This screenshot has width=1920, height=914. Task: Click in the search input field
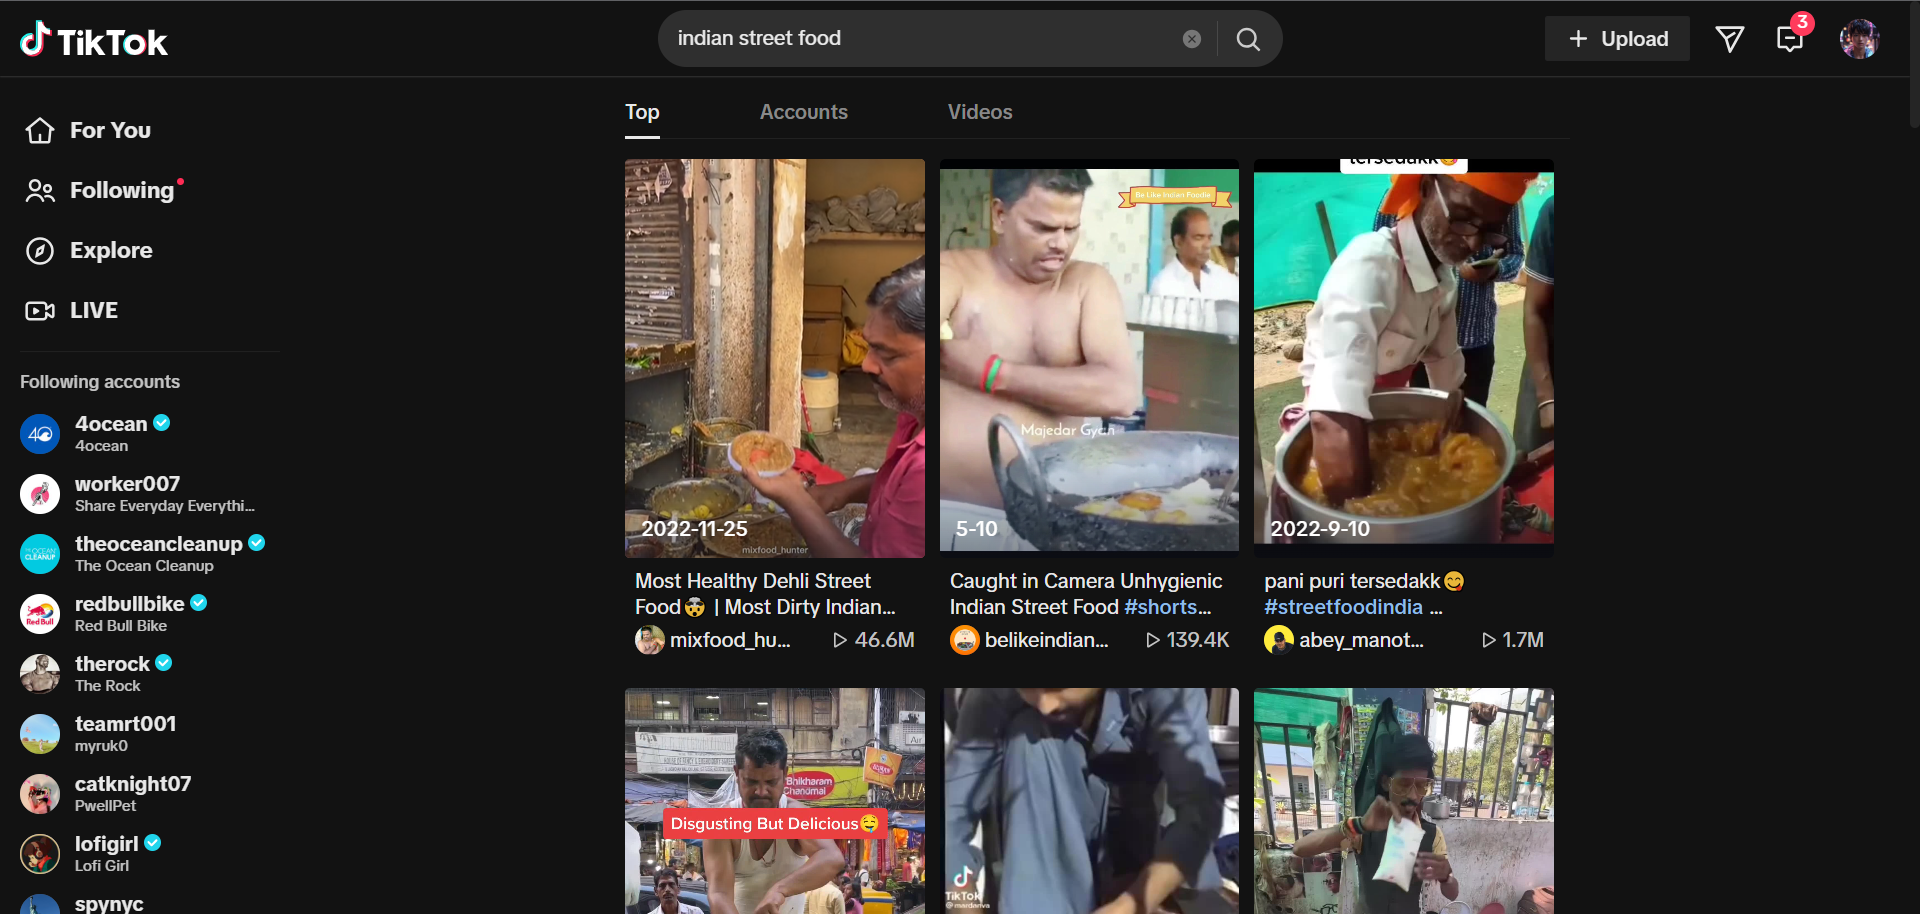[x=920, y=39]
